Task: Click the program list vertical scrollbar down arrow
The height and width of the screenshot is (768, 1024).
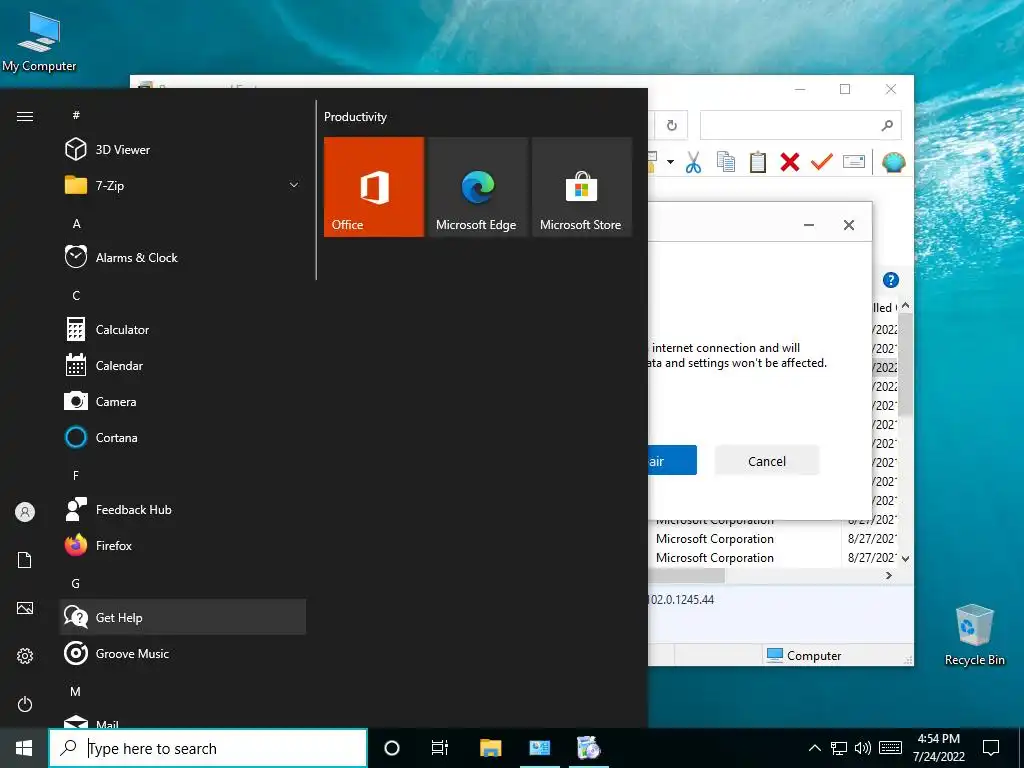Action: coord(905,559)
